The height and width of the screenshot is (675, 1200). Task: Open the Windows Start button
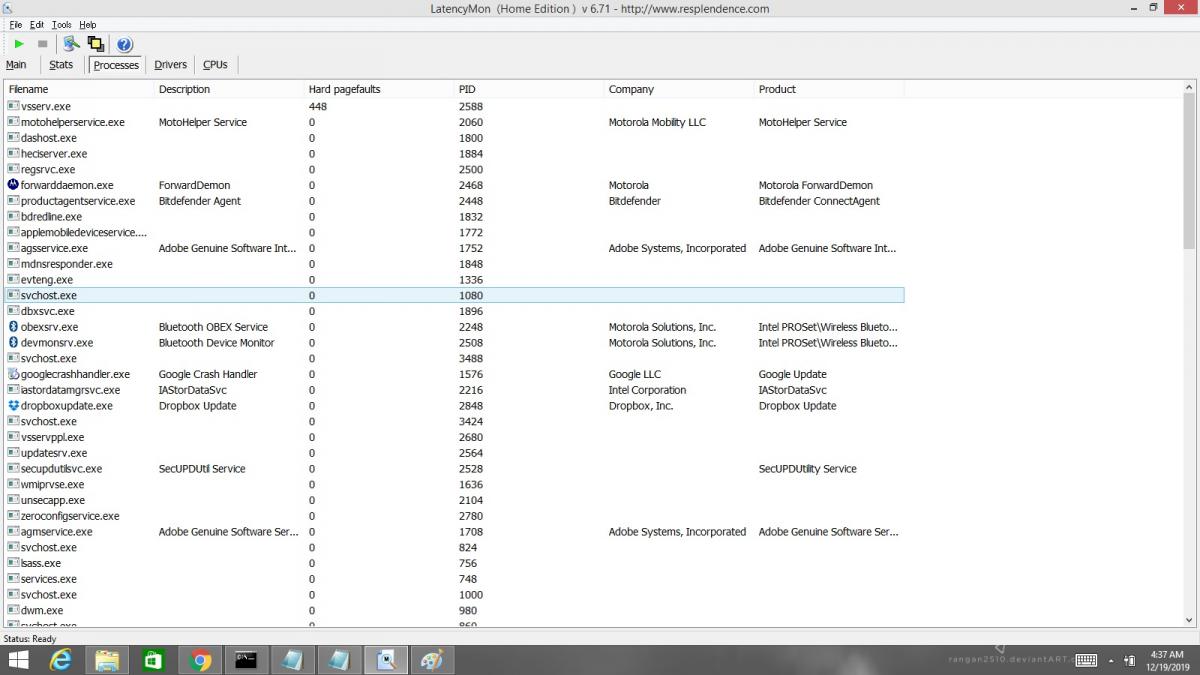click(x=18, y=660)
